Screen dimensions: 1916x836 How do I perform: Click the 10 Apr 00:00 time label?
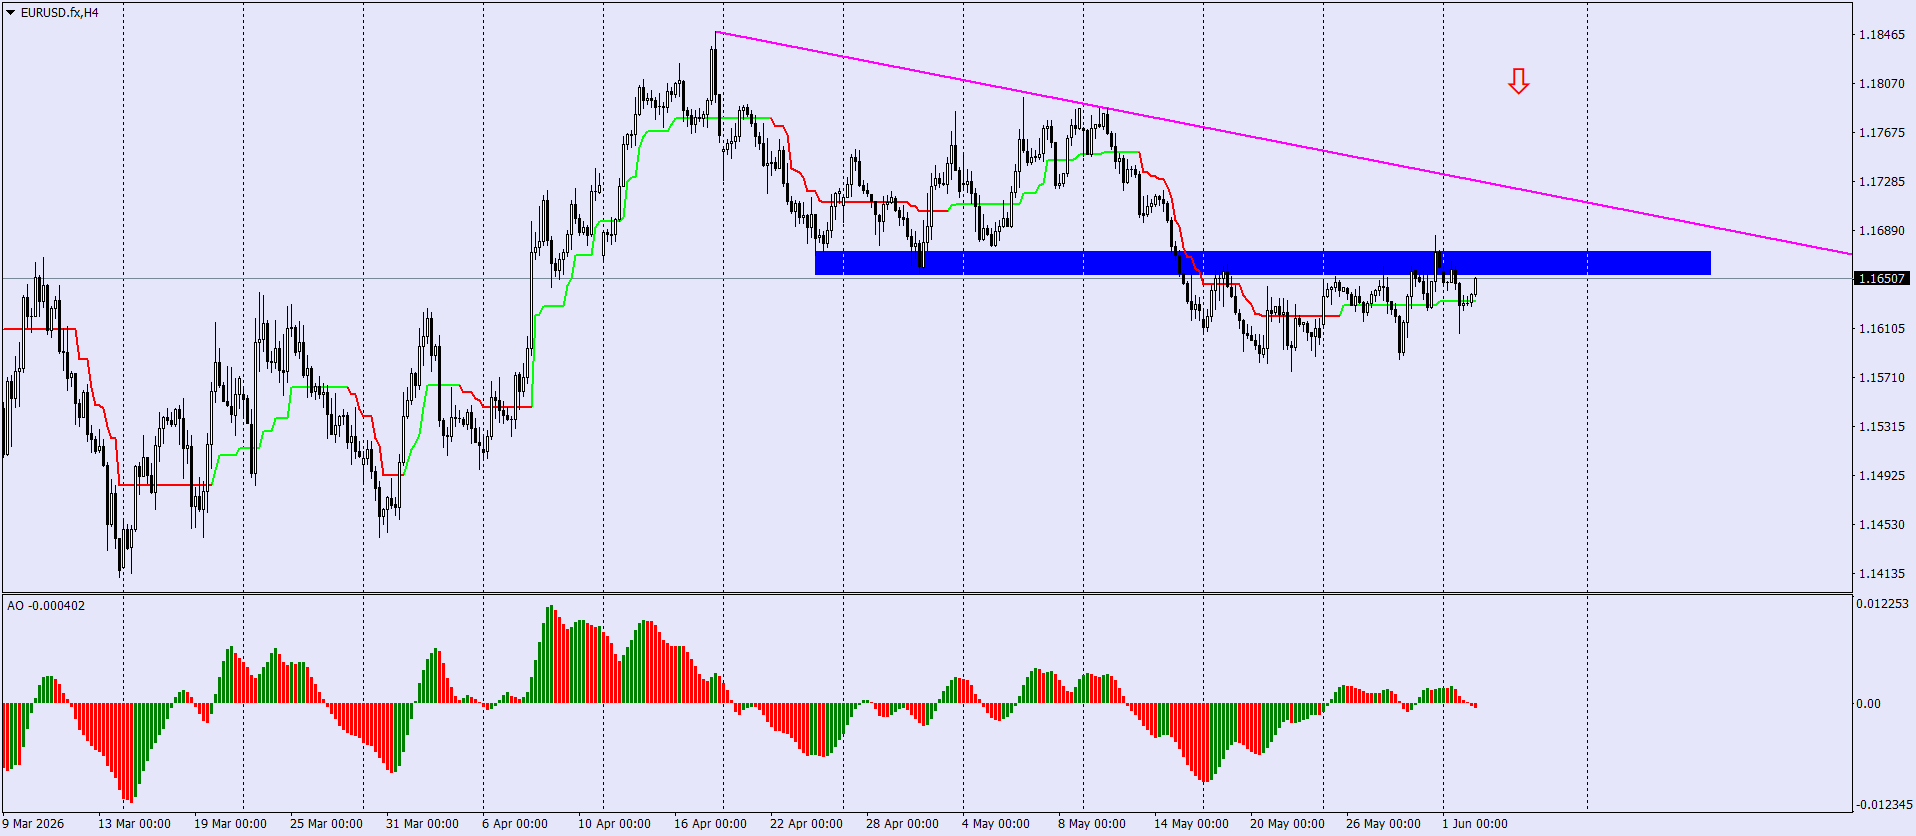(614, 824)
